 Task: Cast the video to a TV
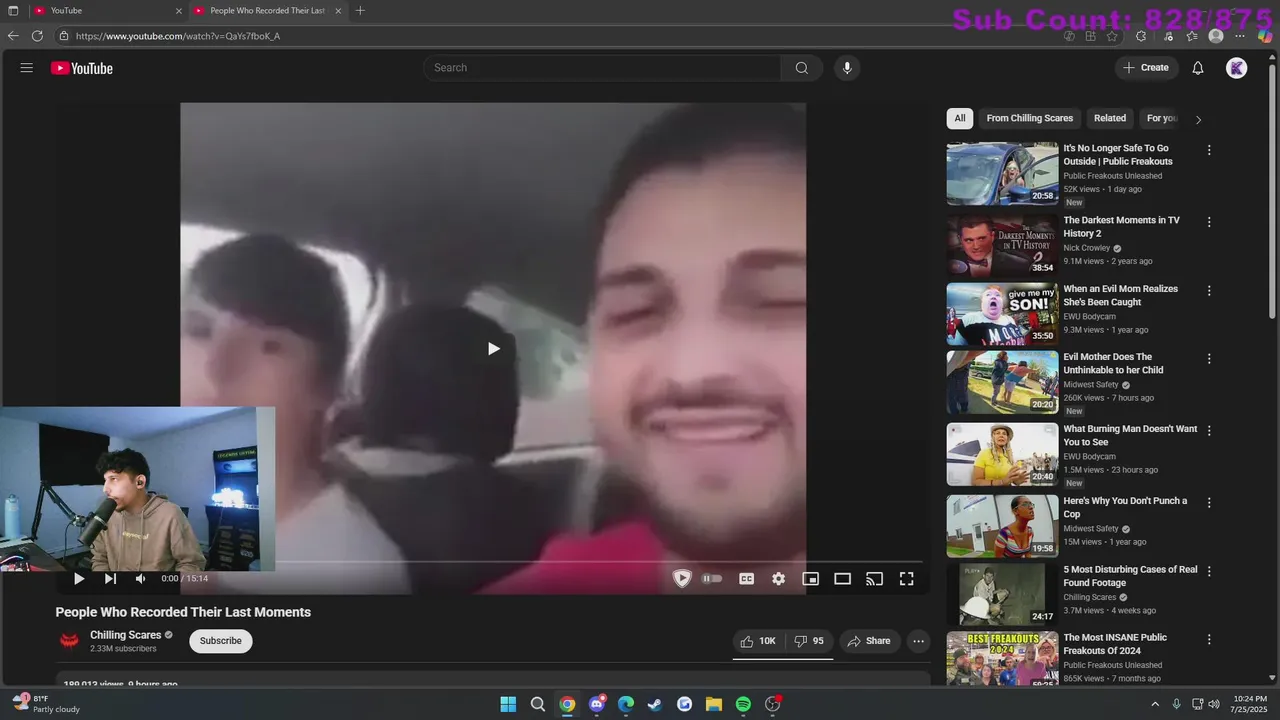click(x=874, y=579)
